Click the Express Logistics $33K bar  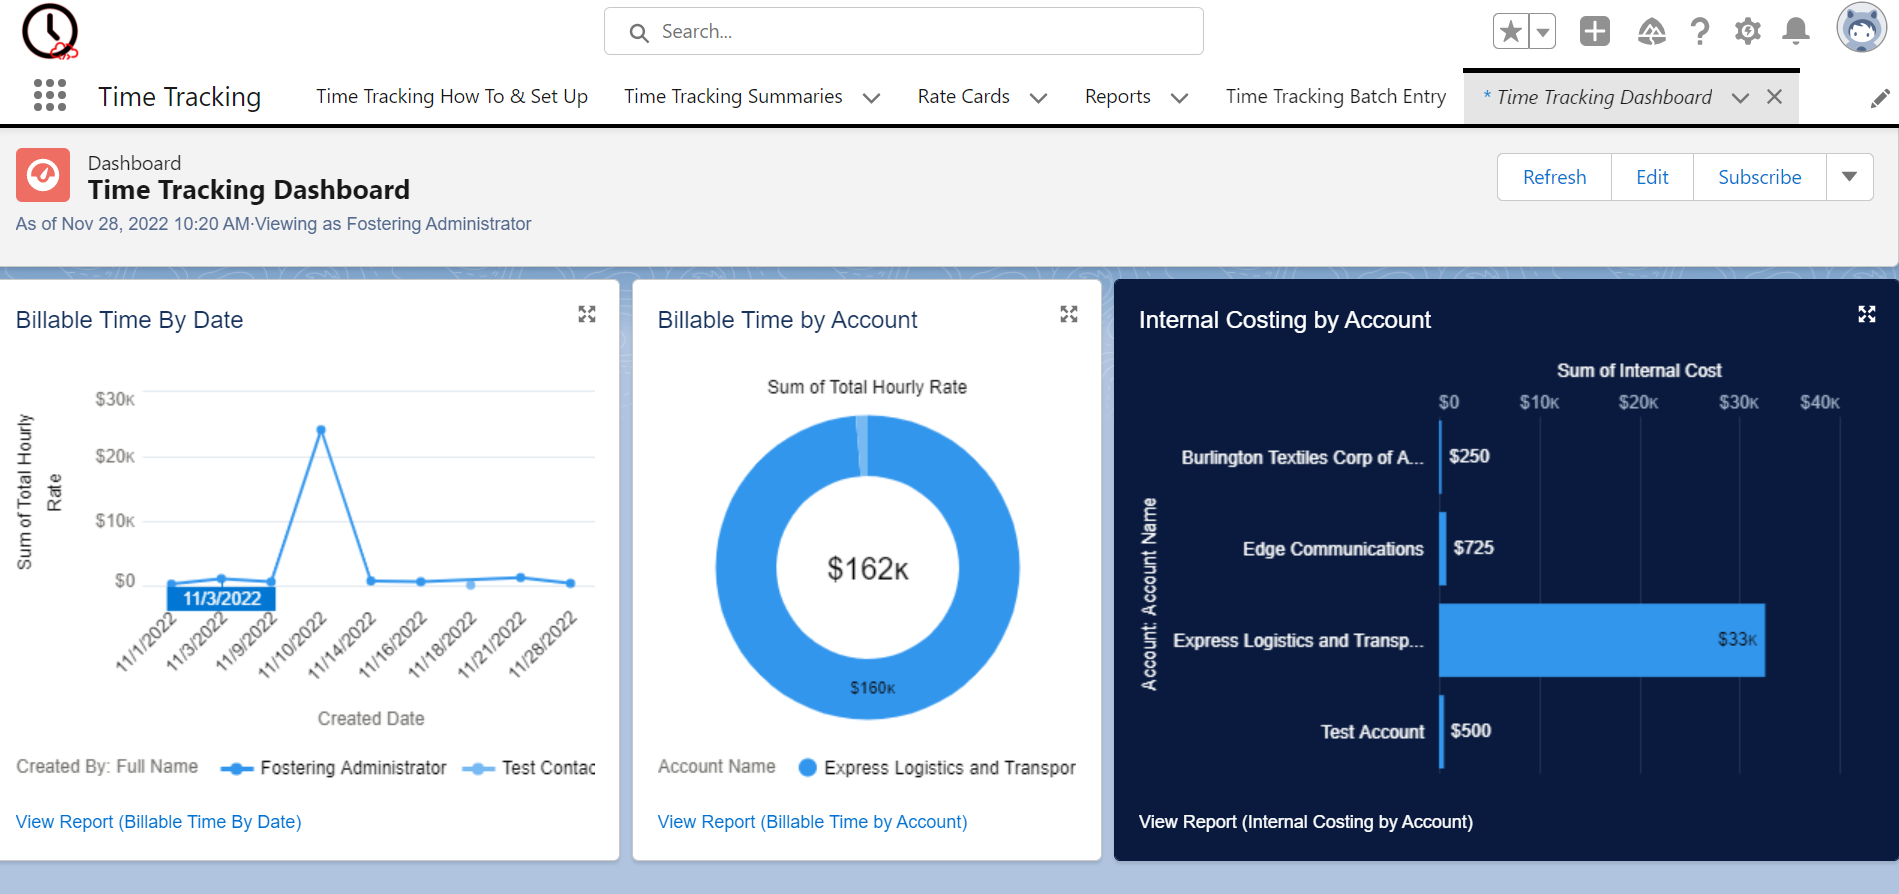pyautogui.click(x=1600, y=640)
